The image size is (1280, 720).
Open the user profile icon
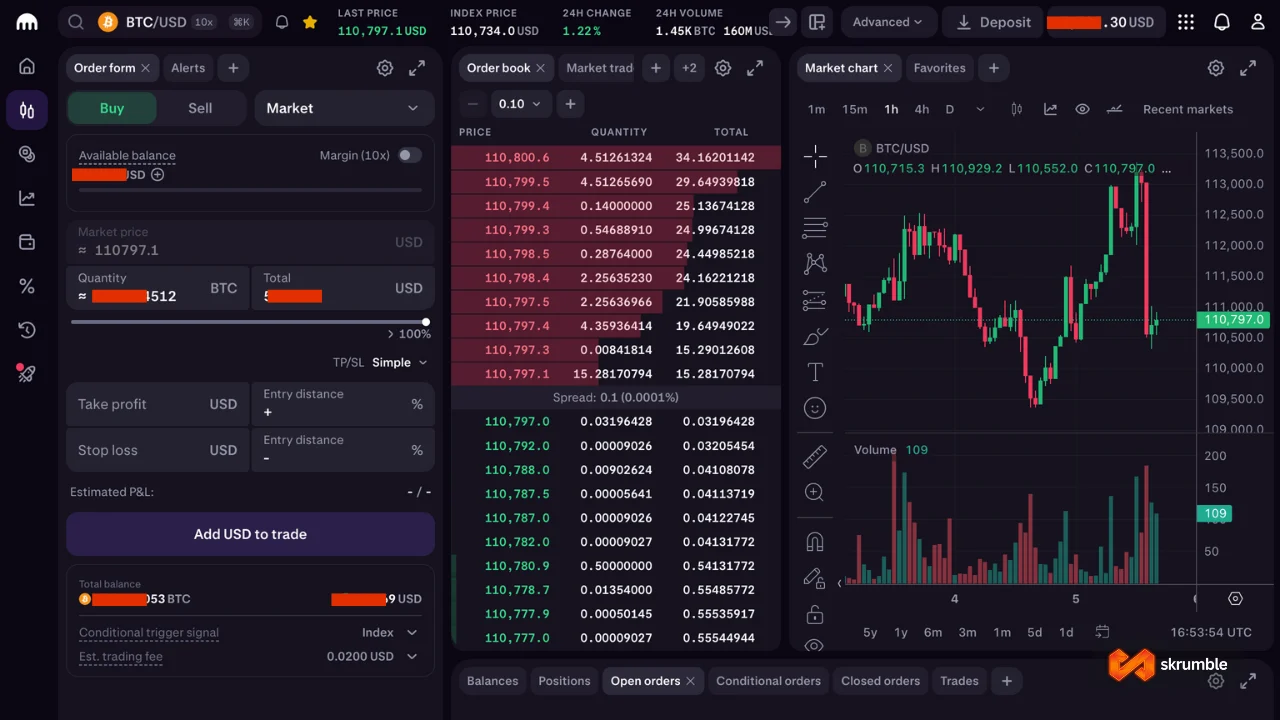point(1258,22)
